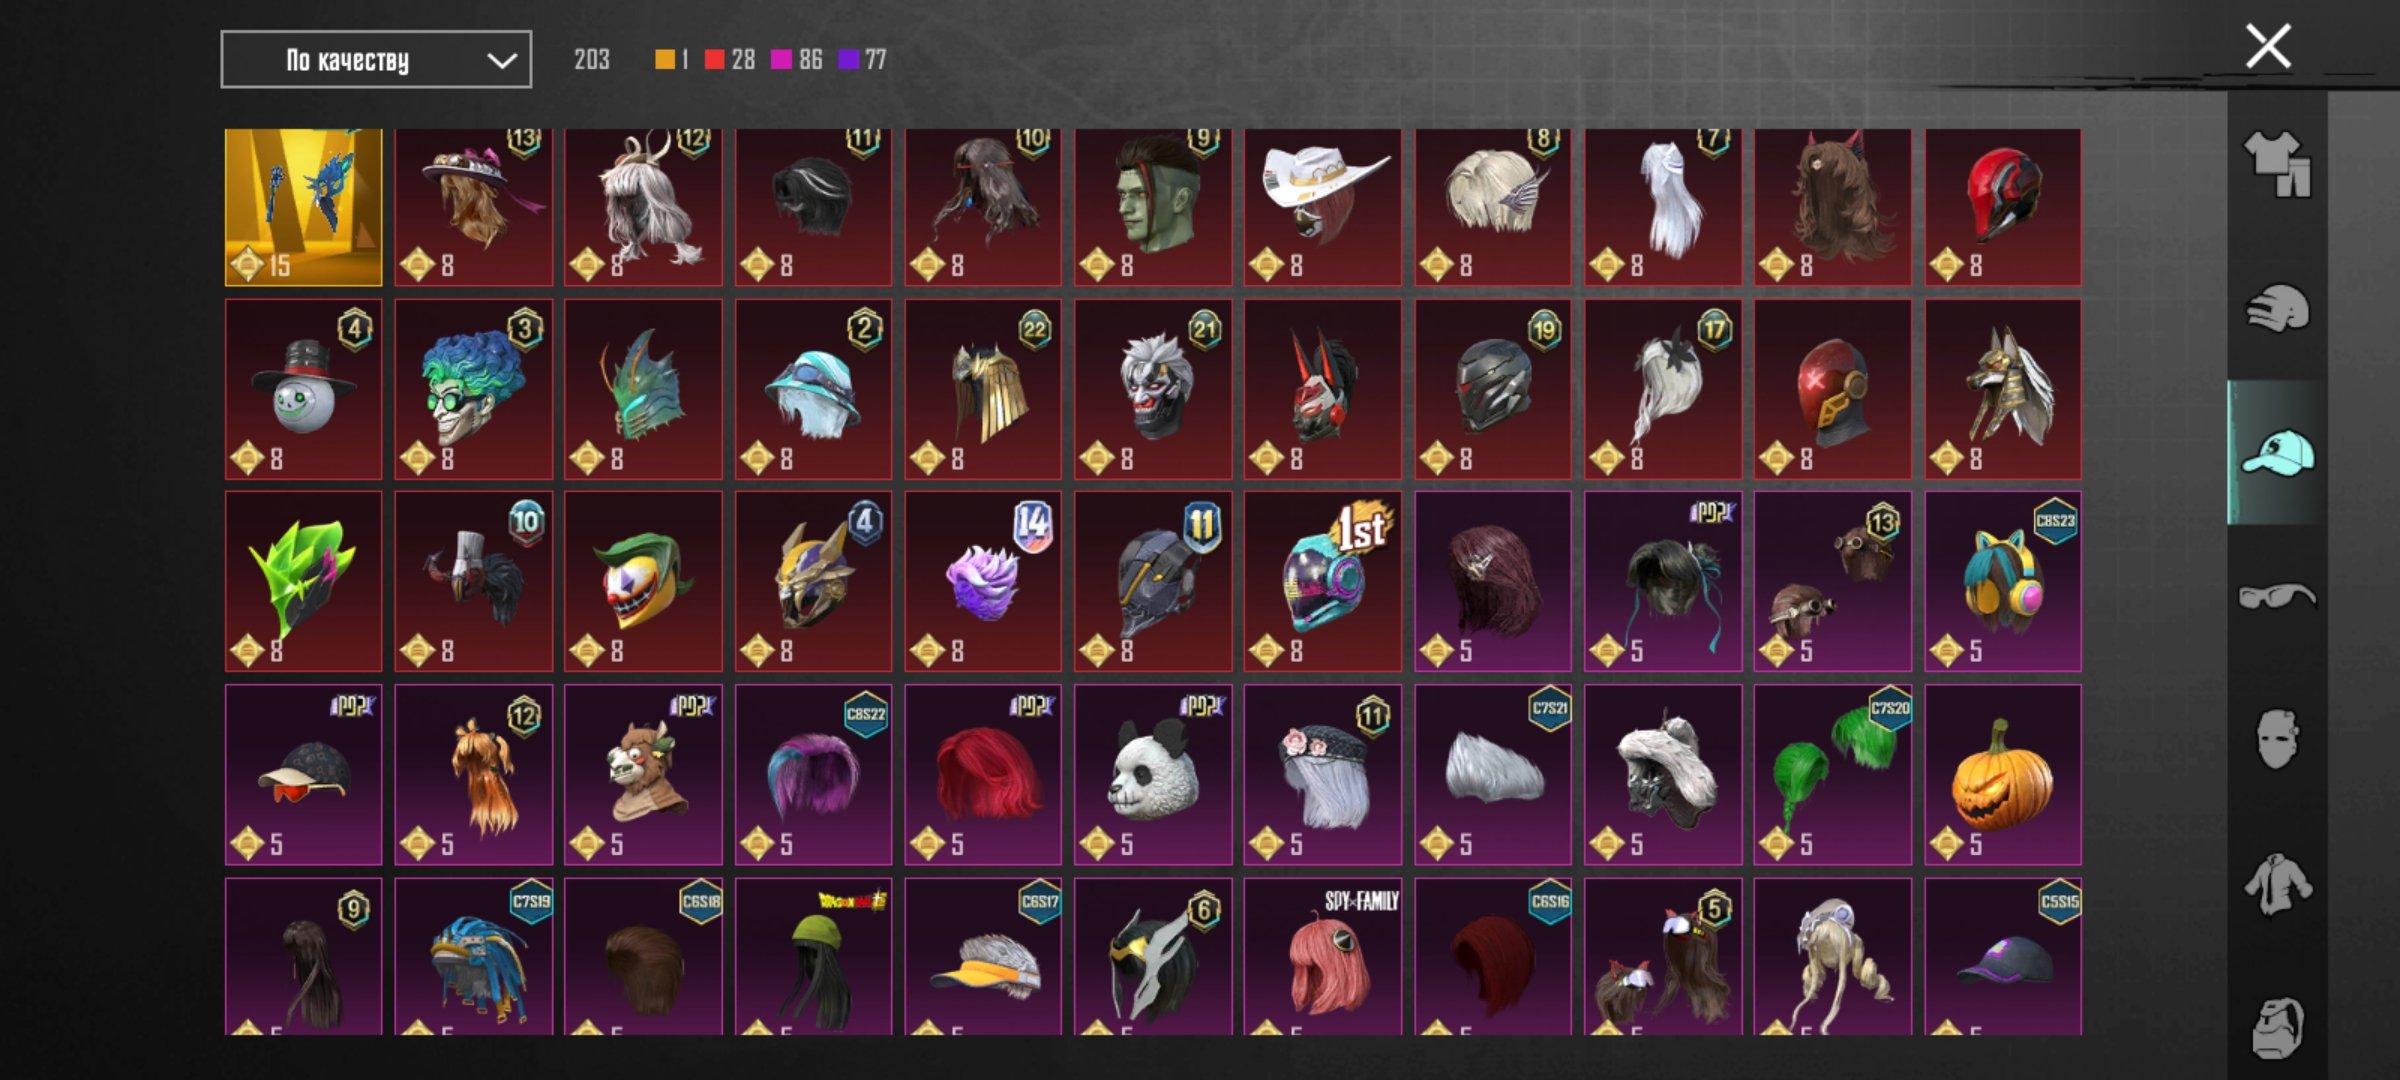Select the highlighted cap headwear category
Viewport: 2400px width, 1080px height.
pos(2277,452)
